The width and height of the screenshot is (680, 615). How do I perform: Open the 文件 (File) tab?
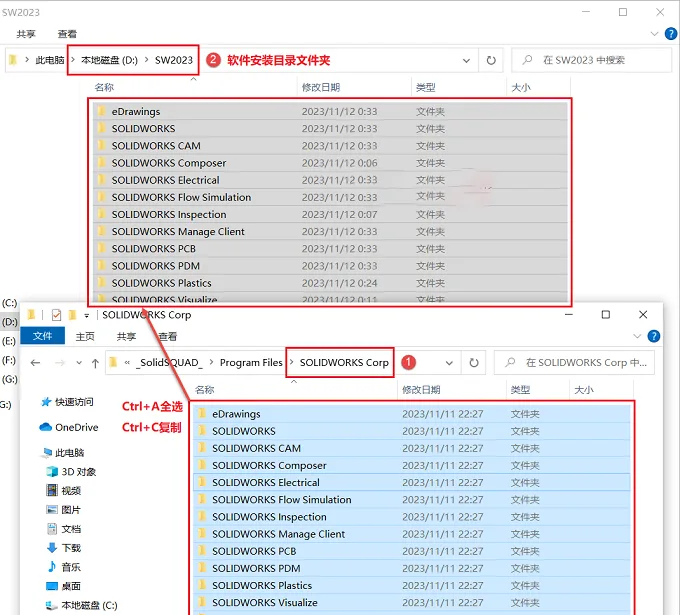42,336
